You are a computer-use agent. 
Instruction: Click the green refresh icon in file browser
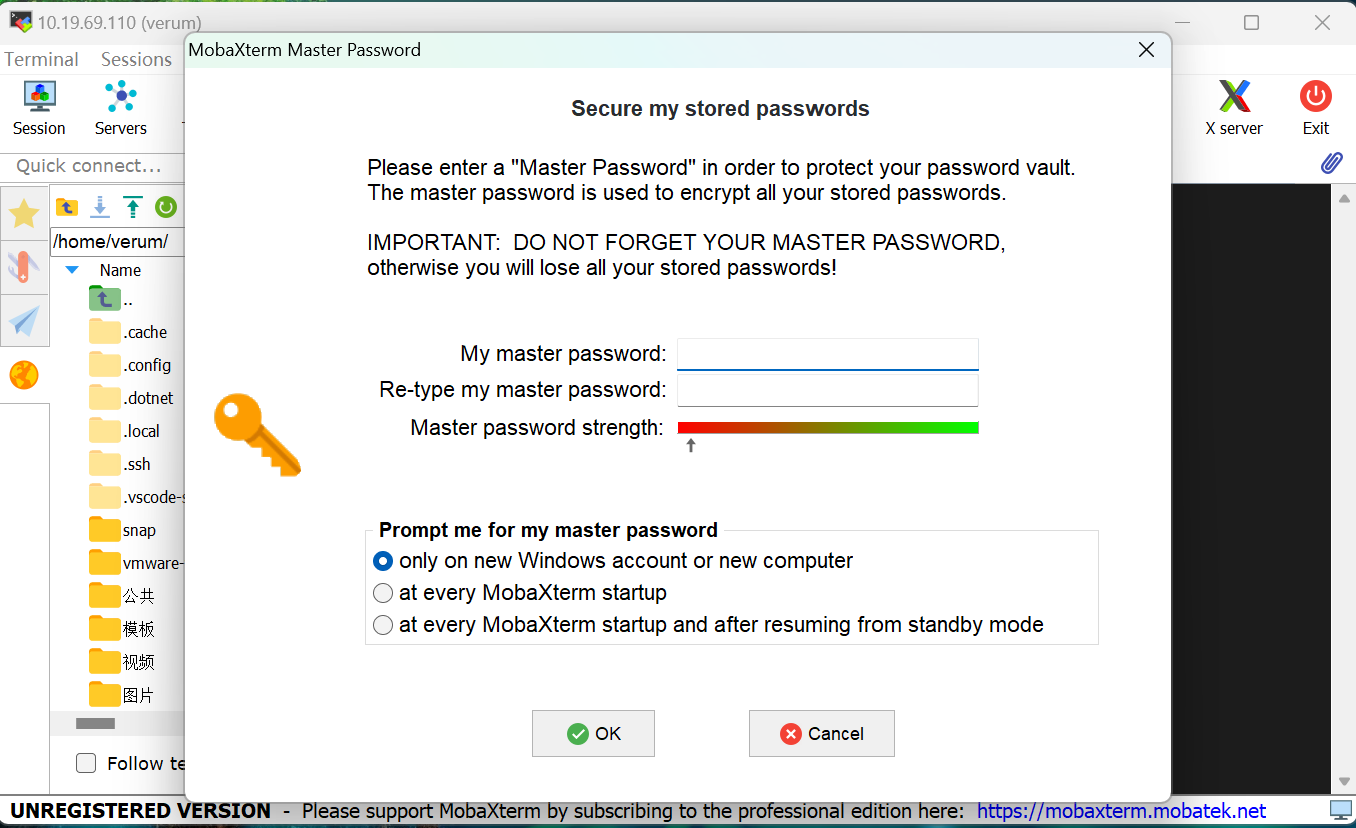pyautogui.click(x=166, y=207)
